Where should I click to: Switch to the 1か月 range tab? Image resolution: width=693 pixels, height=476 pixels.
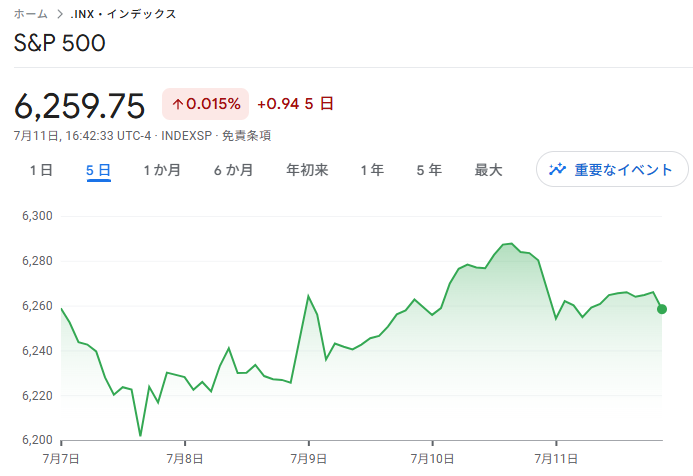(x=162, y=170)
